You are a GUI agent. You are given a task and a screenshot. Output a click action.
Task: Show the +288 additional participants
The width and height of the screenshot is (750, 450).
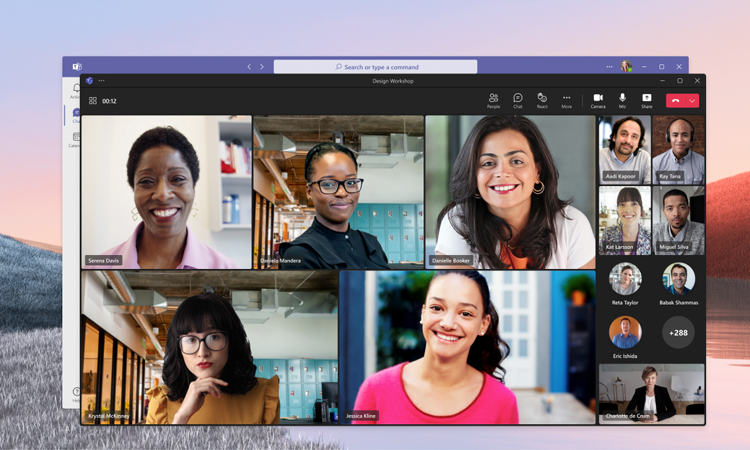coord(679,332)
